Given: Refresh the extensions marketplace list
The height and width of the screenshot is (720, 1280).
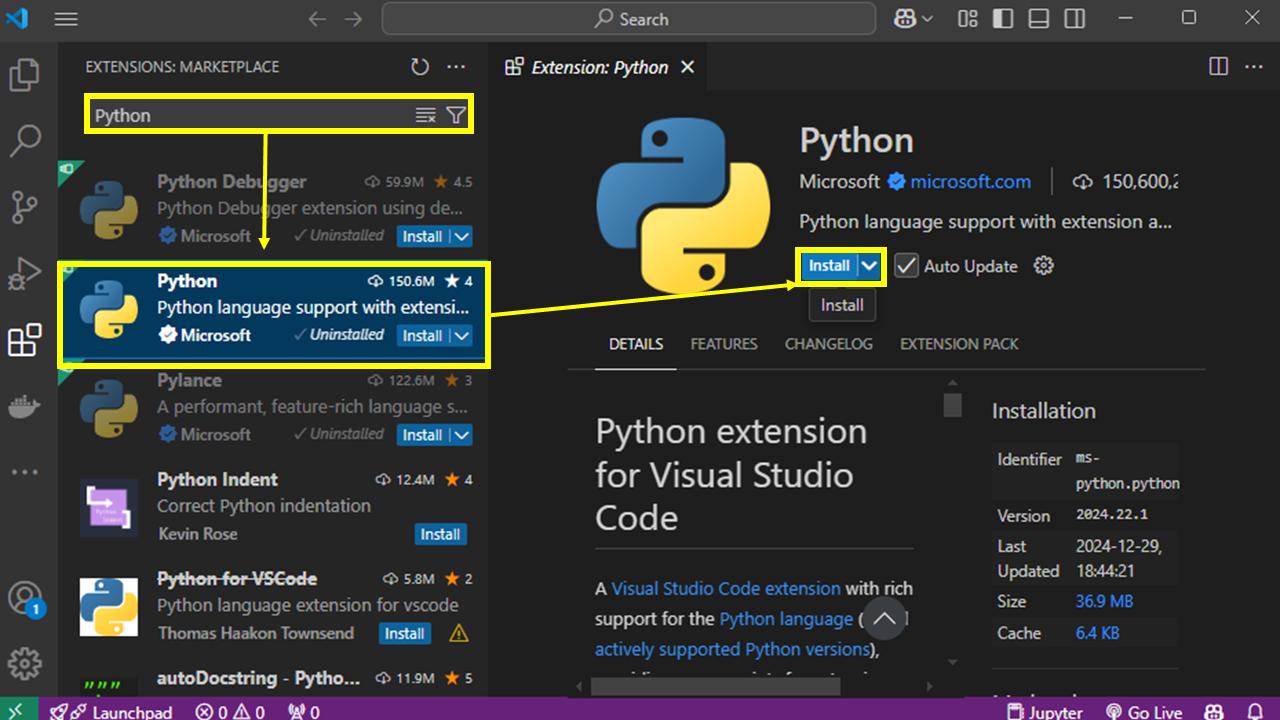Looking at the screenshot, I should click(420, 67).
